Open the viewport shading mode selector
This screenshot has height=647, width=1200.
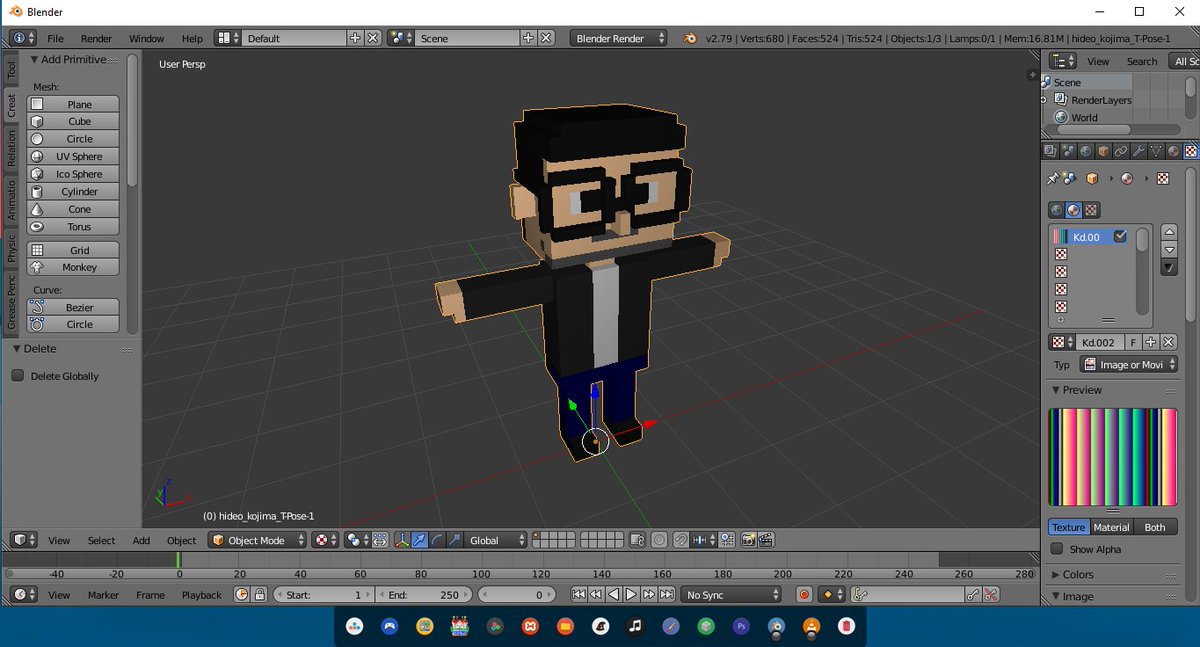pos(326,540)
